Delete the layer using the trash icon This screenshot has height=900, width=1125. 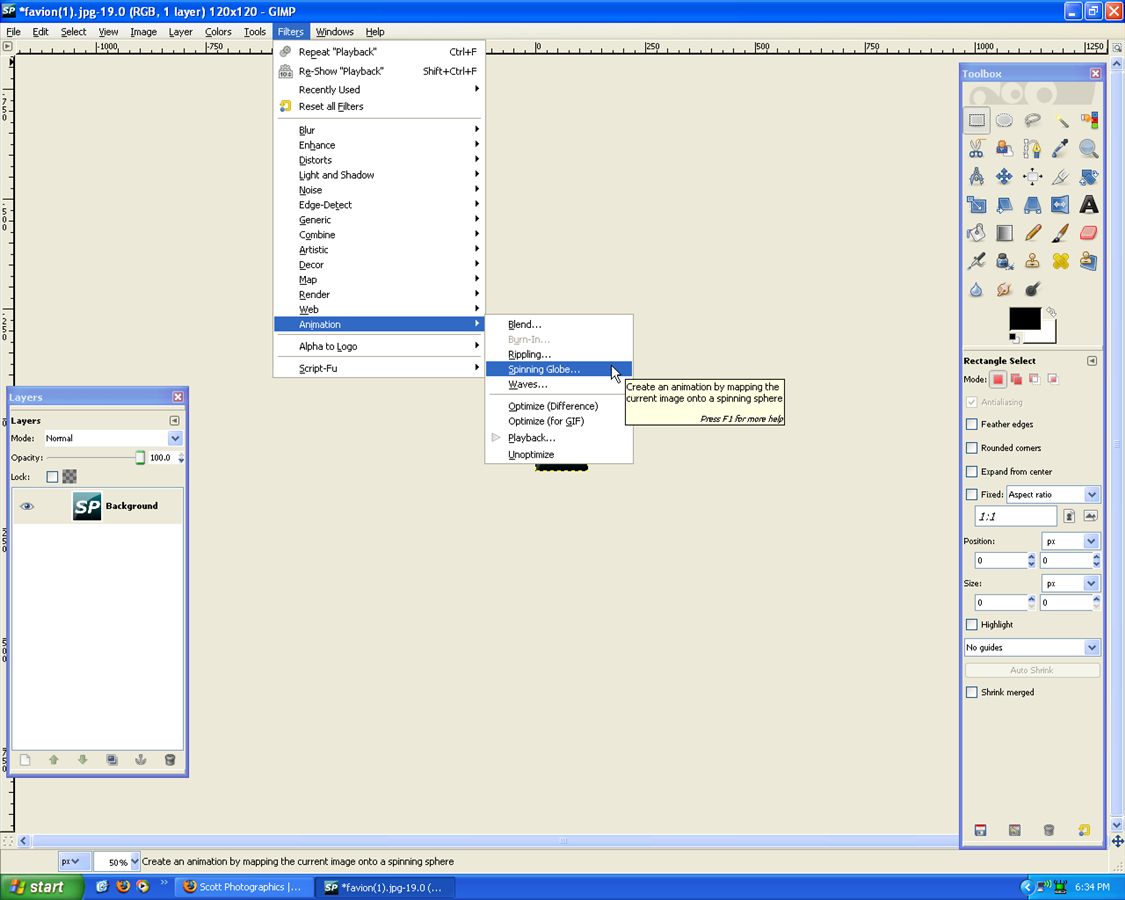pos(170,760)
